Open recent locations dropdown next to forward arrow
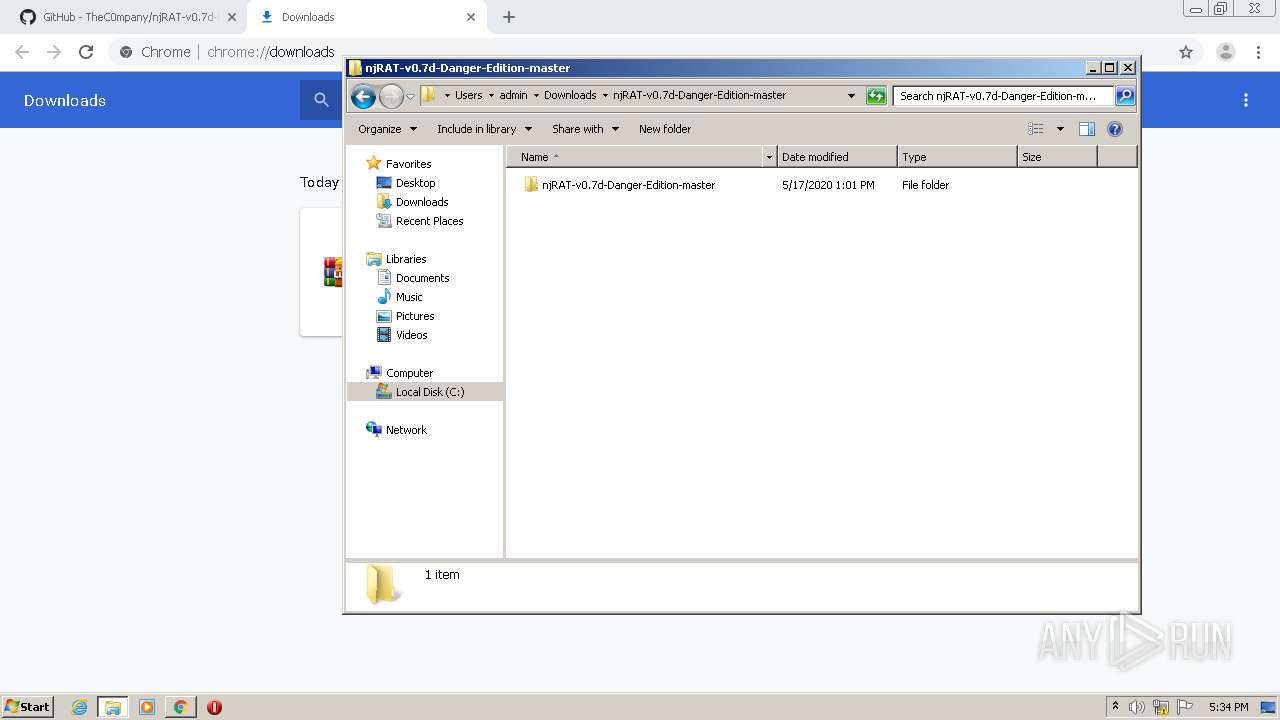 [x=410, y=97]
